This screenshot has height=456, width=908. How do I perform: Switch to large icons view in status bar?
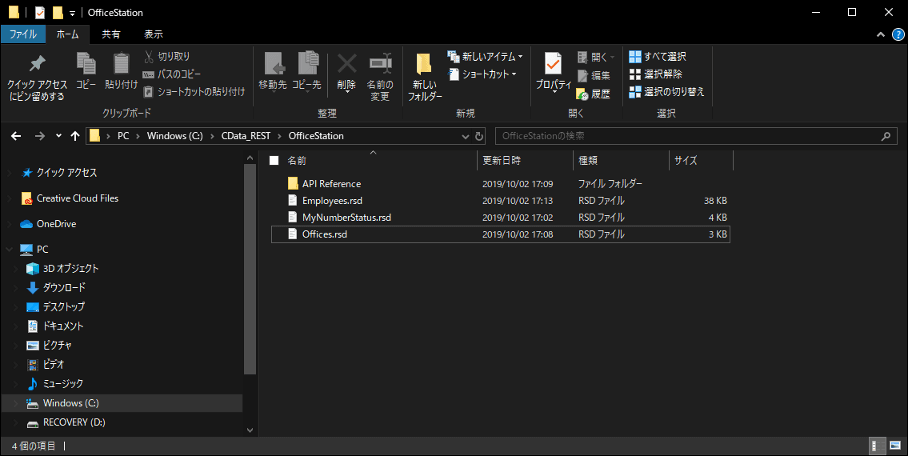coord(895,446)
